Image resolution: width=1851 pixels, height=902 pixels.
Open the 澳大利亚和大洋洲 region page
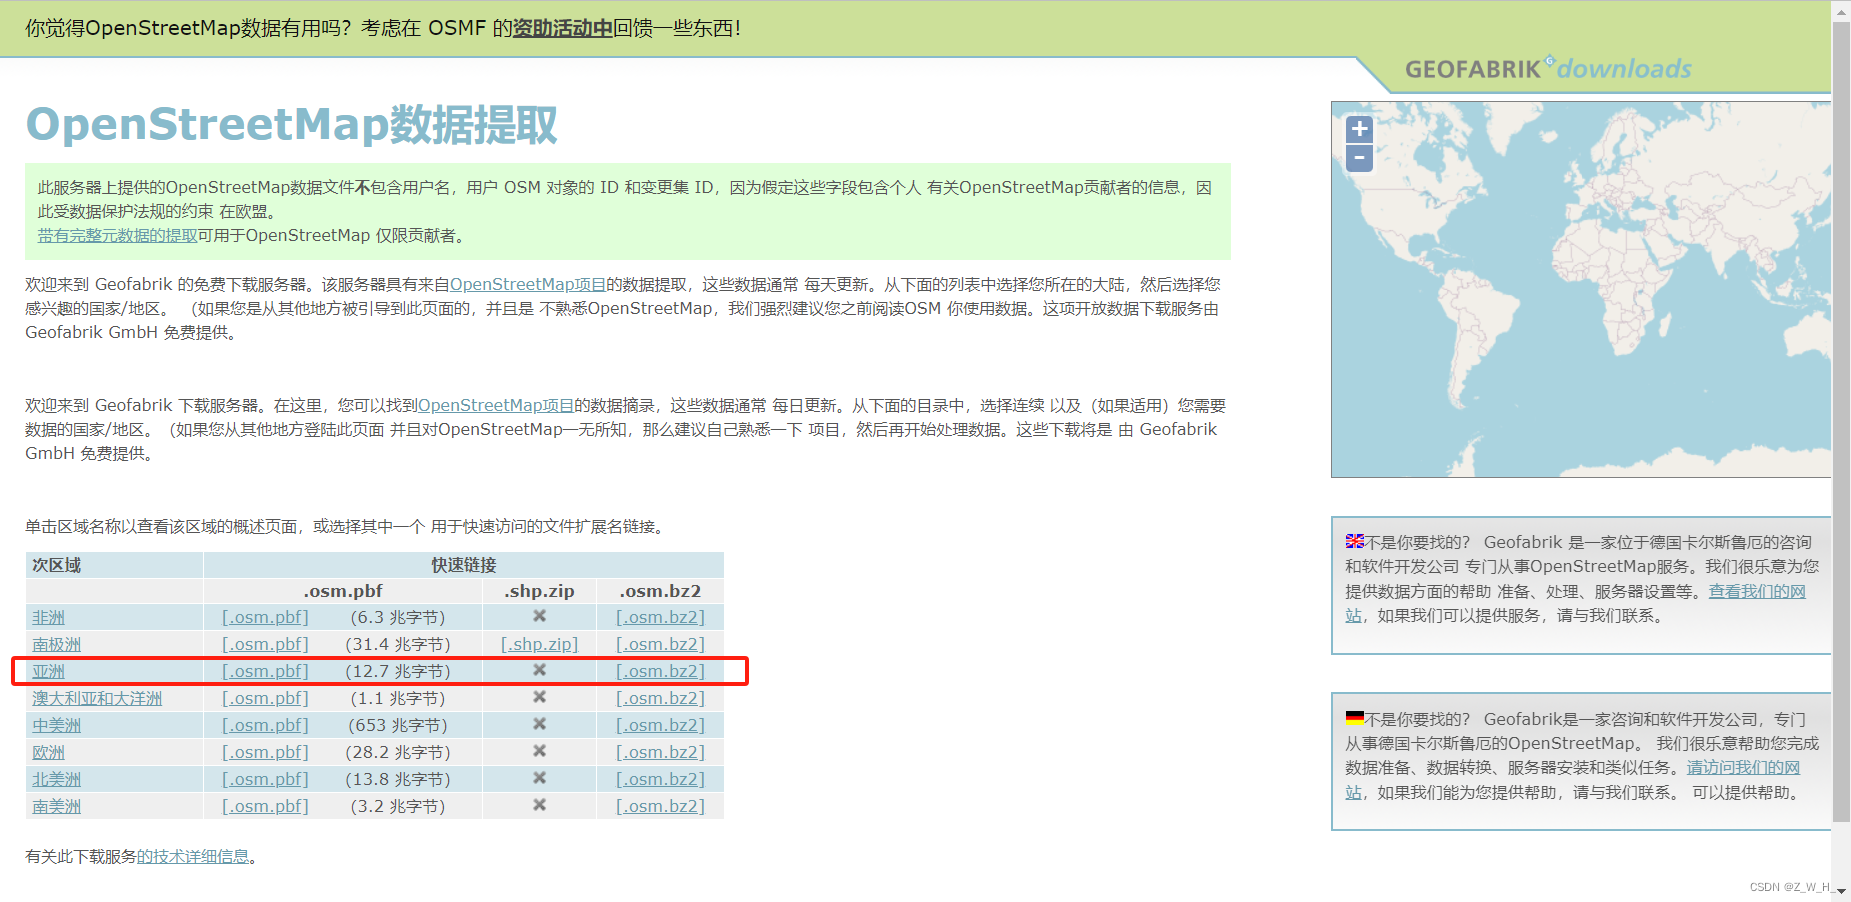pyautogui.click(x=97, y=699)
